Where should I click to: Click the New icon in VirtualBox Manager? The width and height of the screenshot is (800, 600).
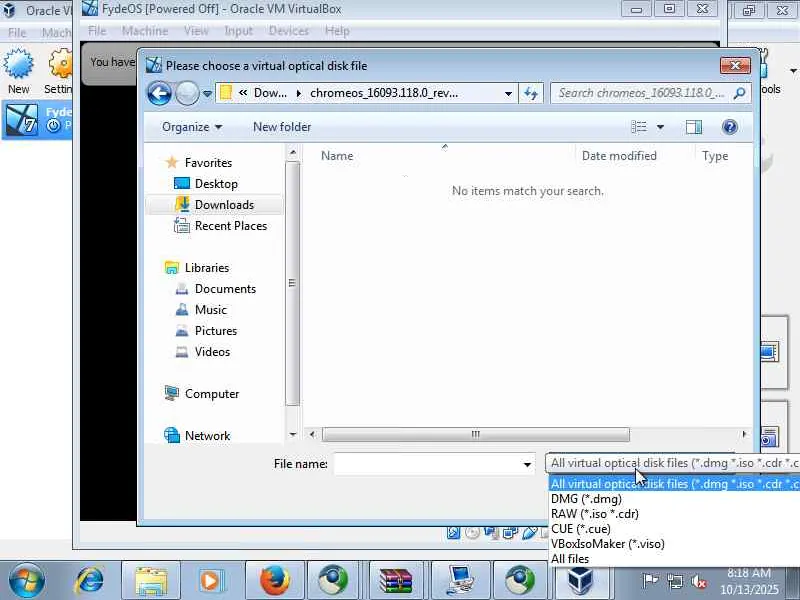tap(18, 71)
